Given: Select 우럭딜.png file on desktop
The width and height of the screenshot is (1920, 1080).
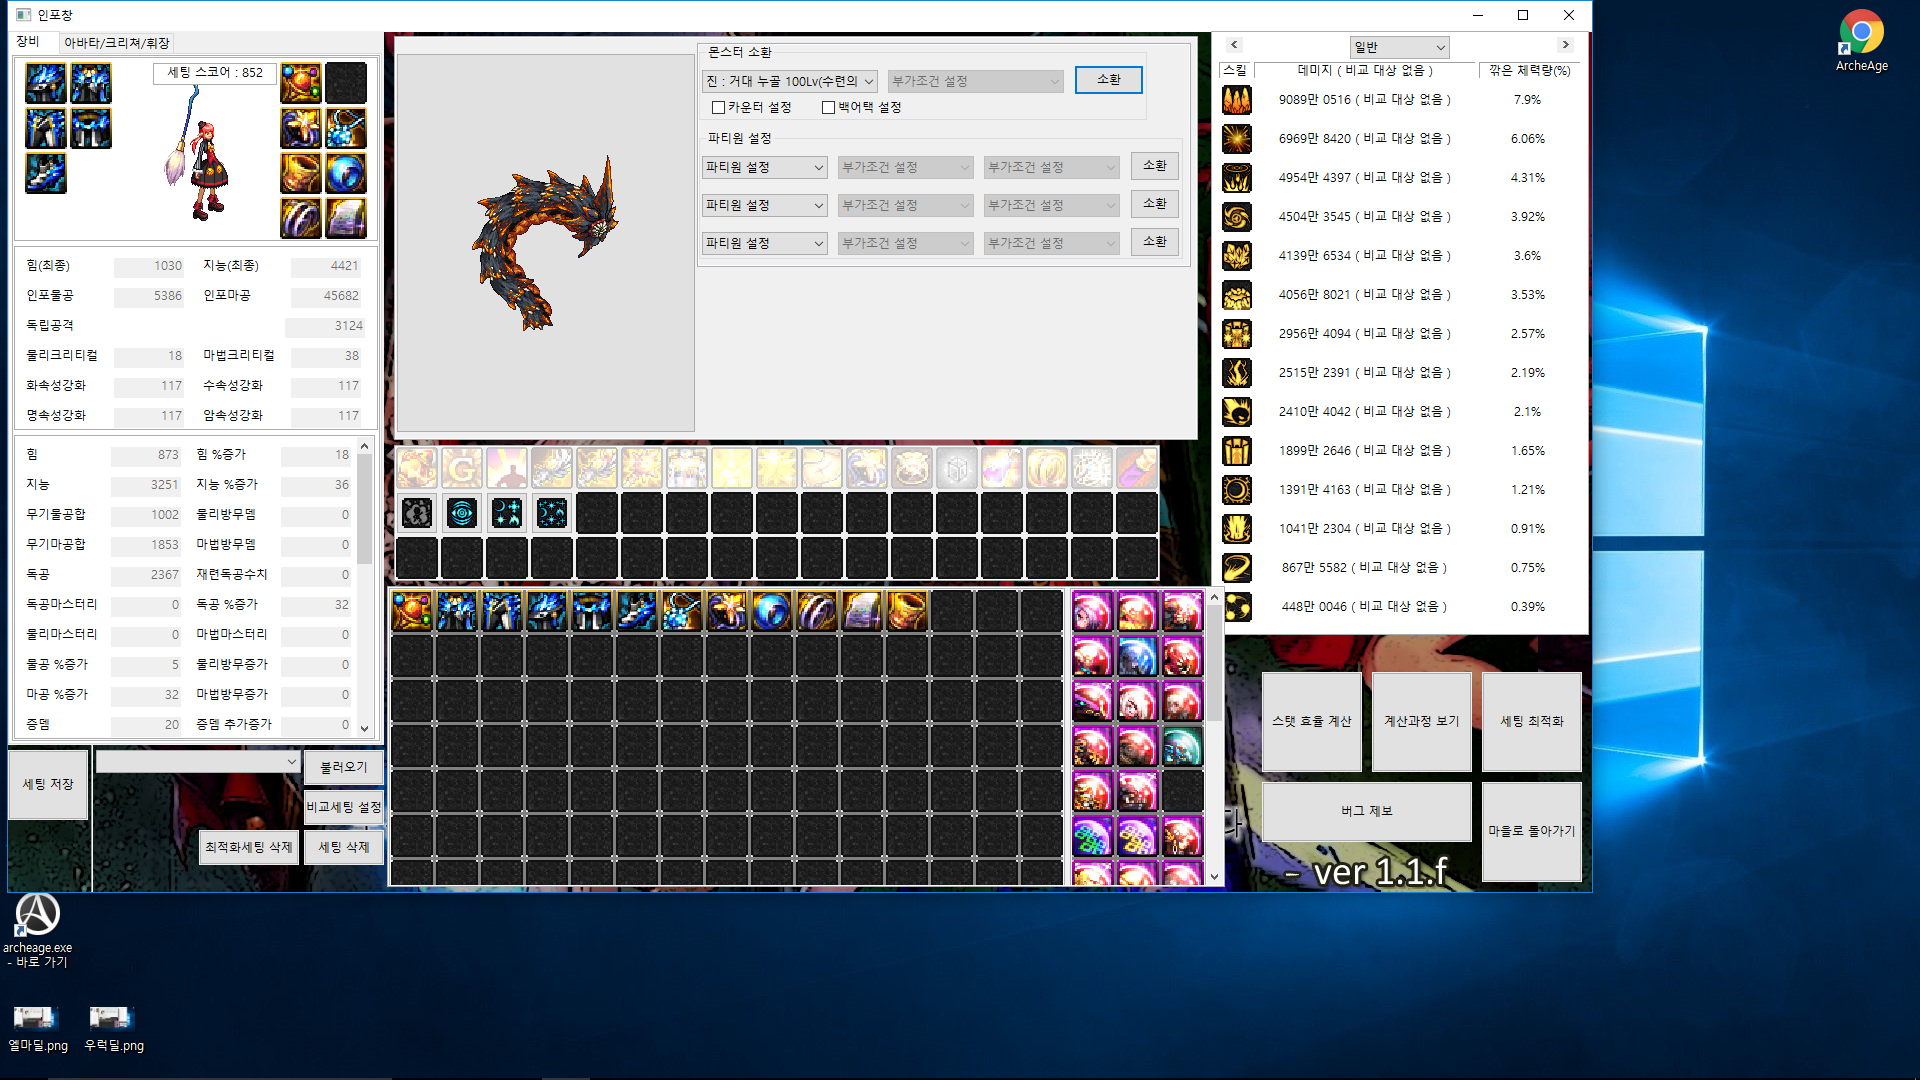Looking at the screenshot, I should coord(113,1028).
